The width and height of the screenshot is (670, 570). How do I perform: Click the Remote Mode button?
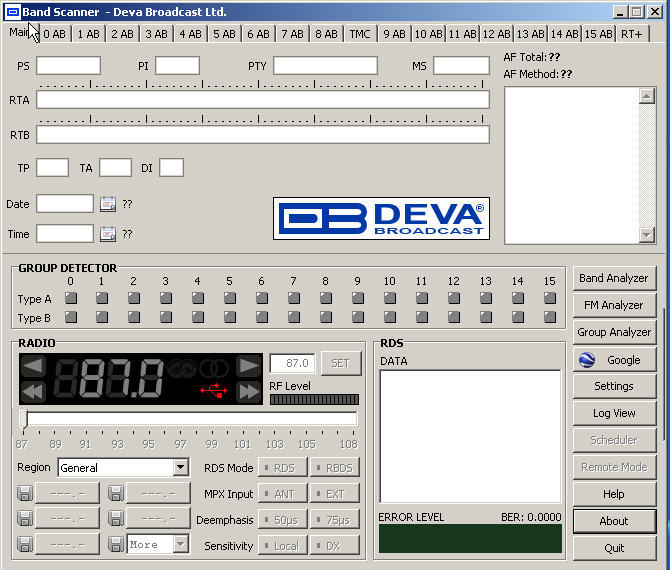614,467
